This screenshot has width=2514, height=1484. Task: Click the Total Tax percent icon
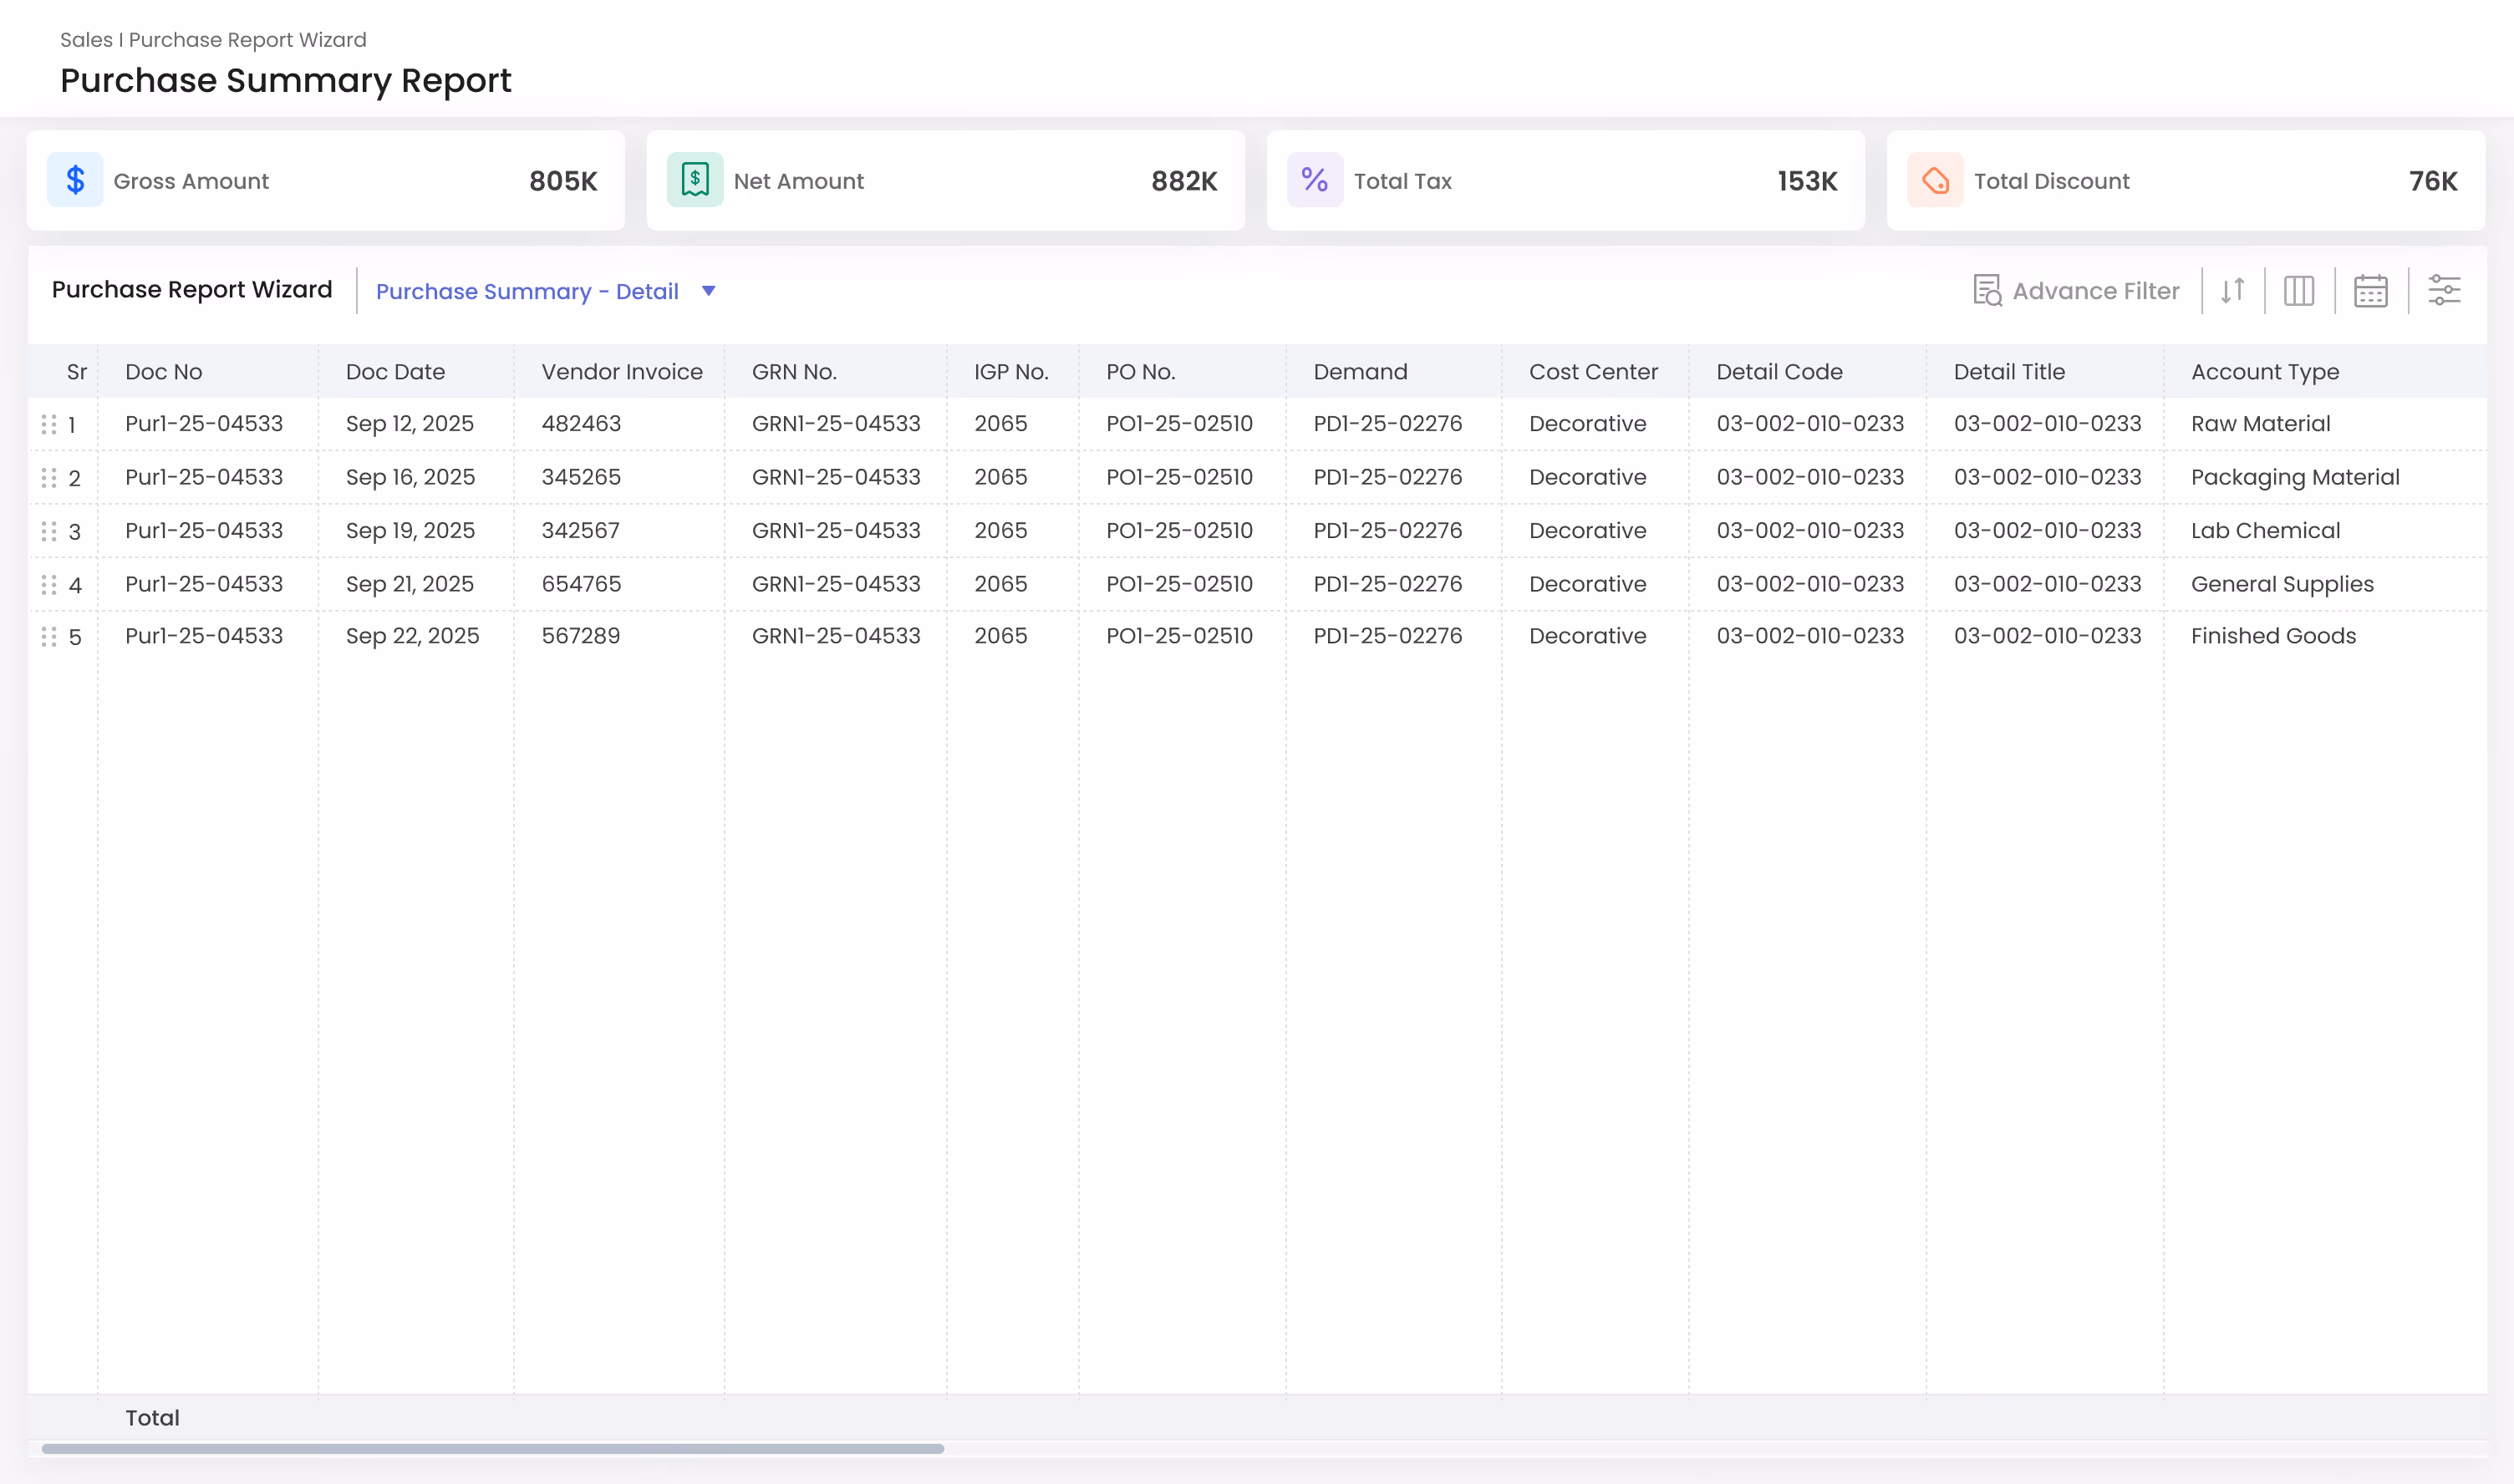tap(1315, 180)
